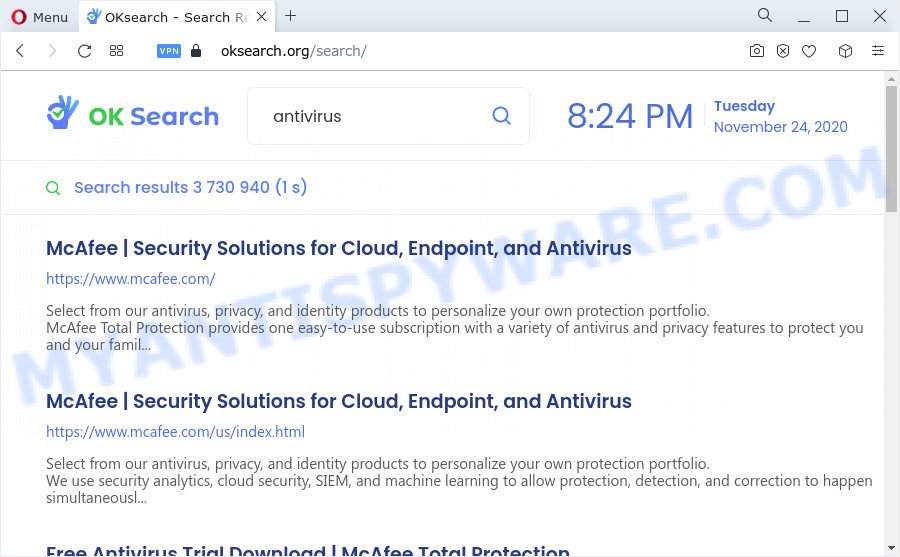Screen dimensions: 900x557
Task: Open Speed Dial start page grid
Action: [117, 51]
